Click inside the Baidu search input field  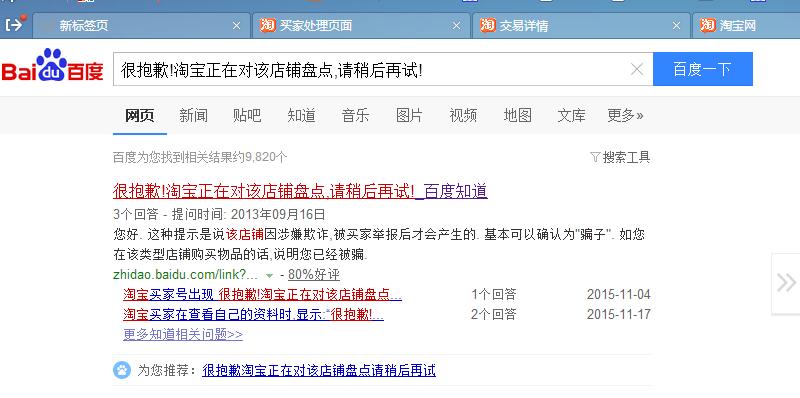point(372,69)
